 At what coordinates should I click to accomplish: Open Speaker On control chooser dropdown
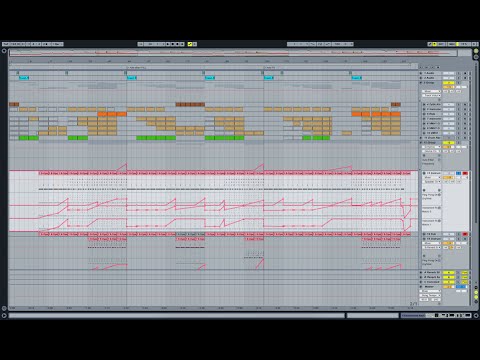pyautogui.click(x=432, y=182)
